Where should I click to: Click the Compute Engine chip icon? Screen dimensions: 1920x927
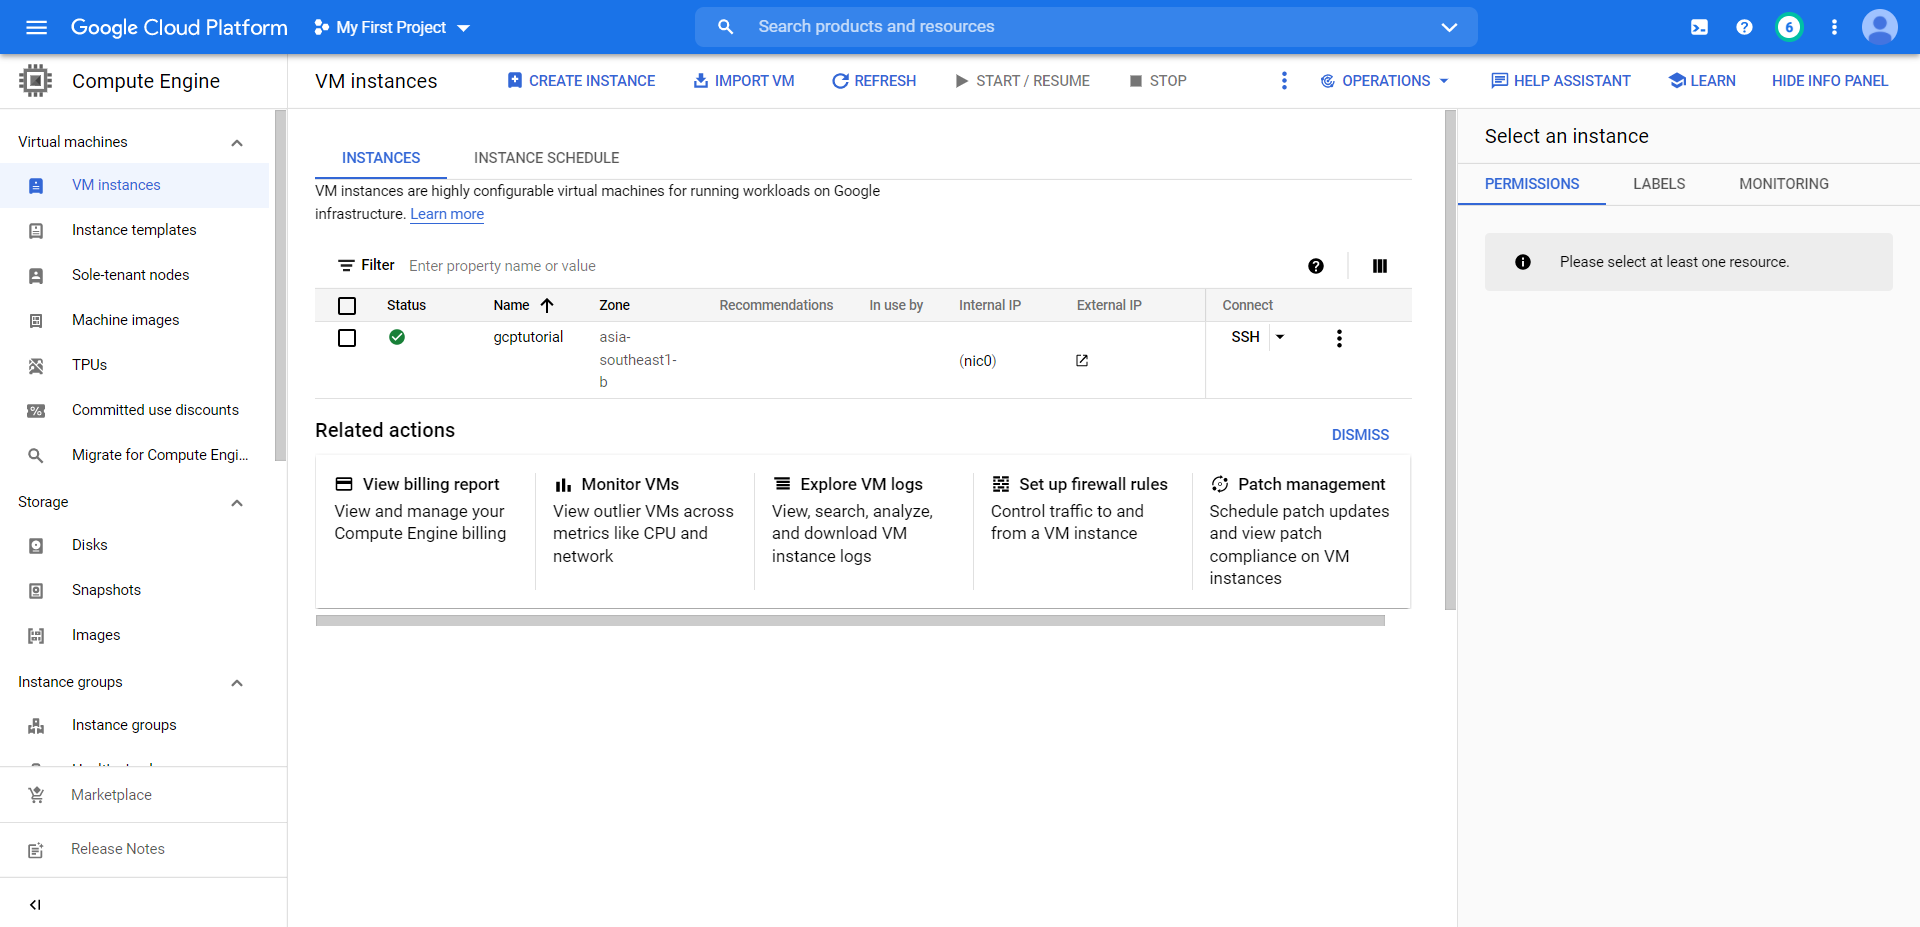35,81
